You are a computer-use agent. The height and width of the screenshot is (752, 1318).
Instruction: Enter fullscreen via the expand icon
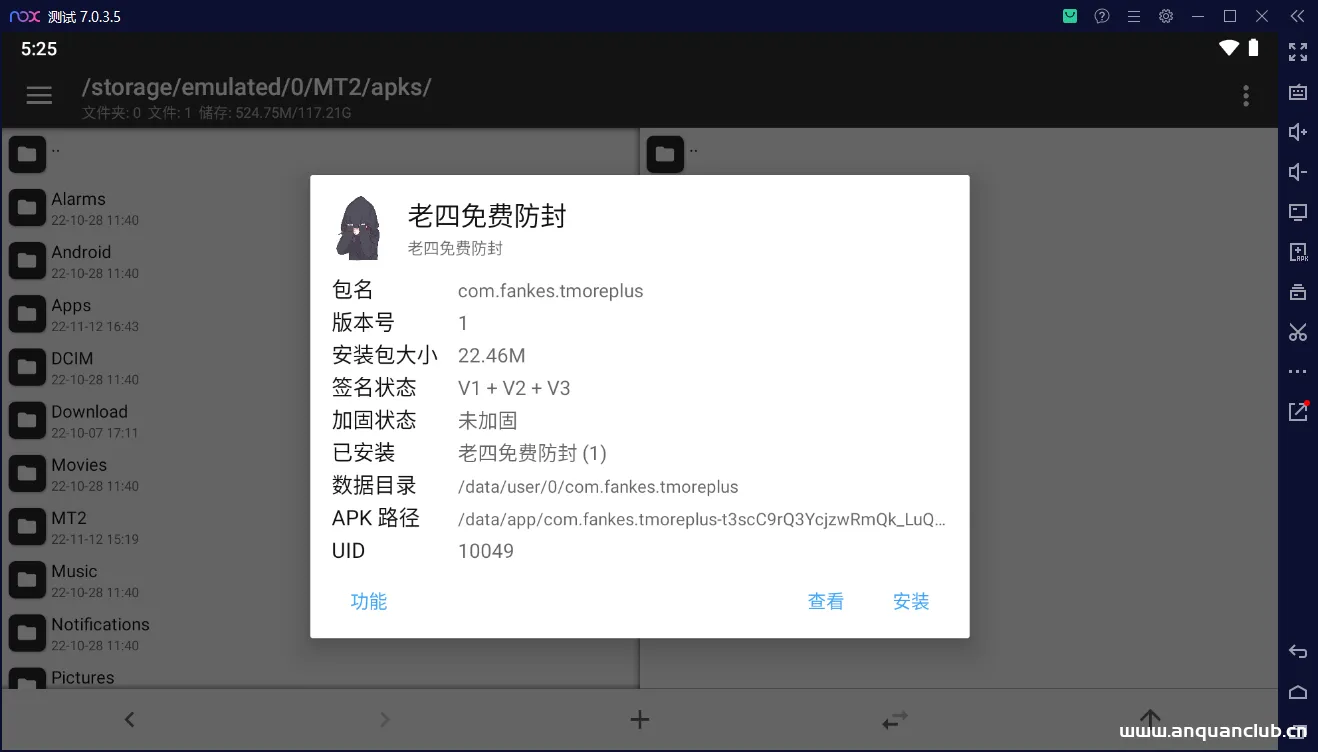tap(1297, 52)
